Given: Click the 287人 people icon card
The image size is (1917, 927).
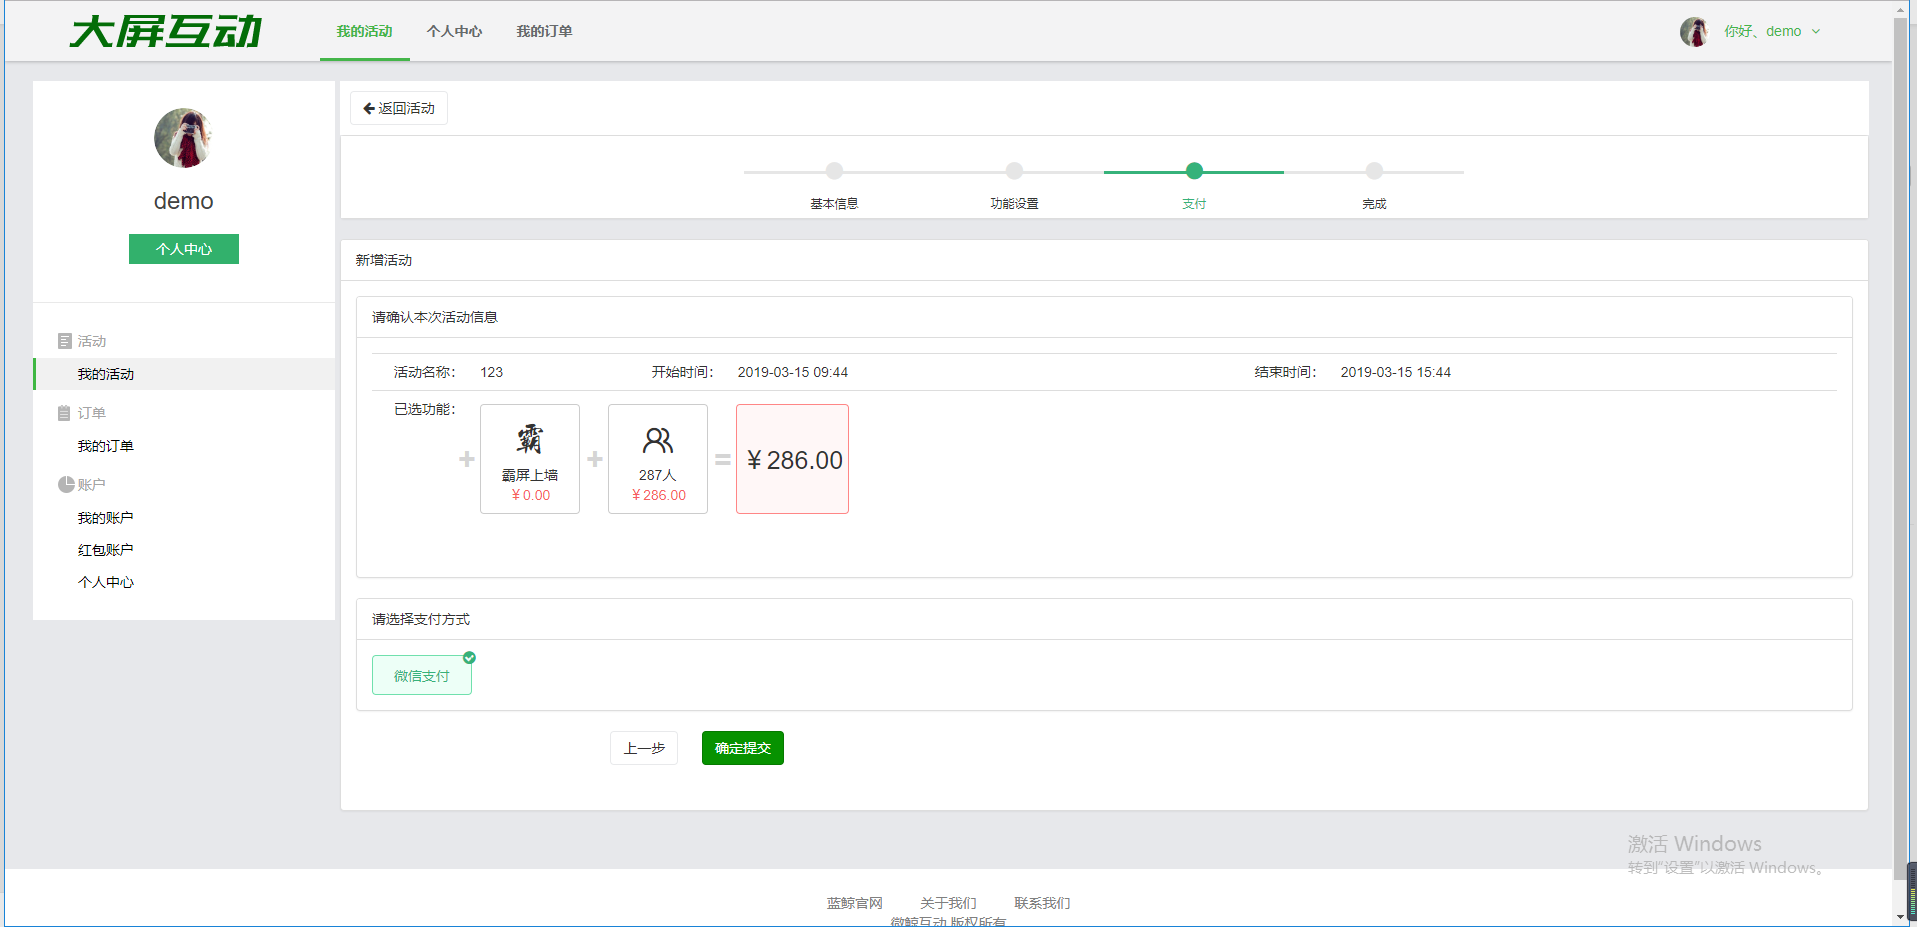Looking at the screenshot, I should pos(657,459).
